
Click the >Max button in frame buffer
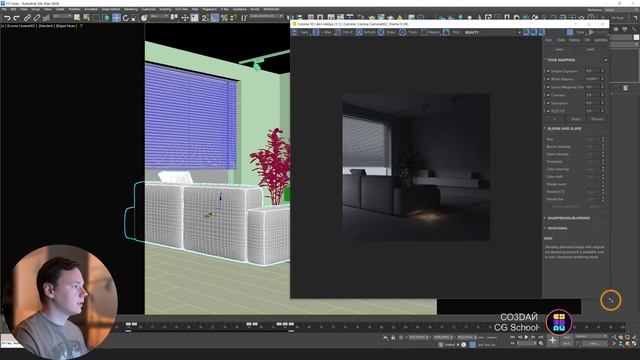coord(322,32)
